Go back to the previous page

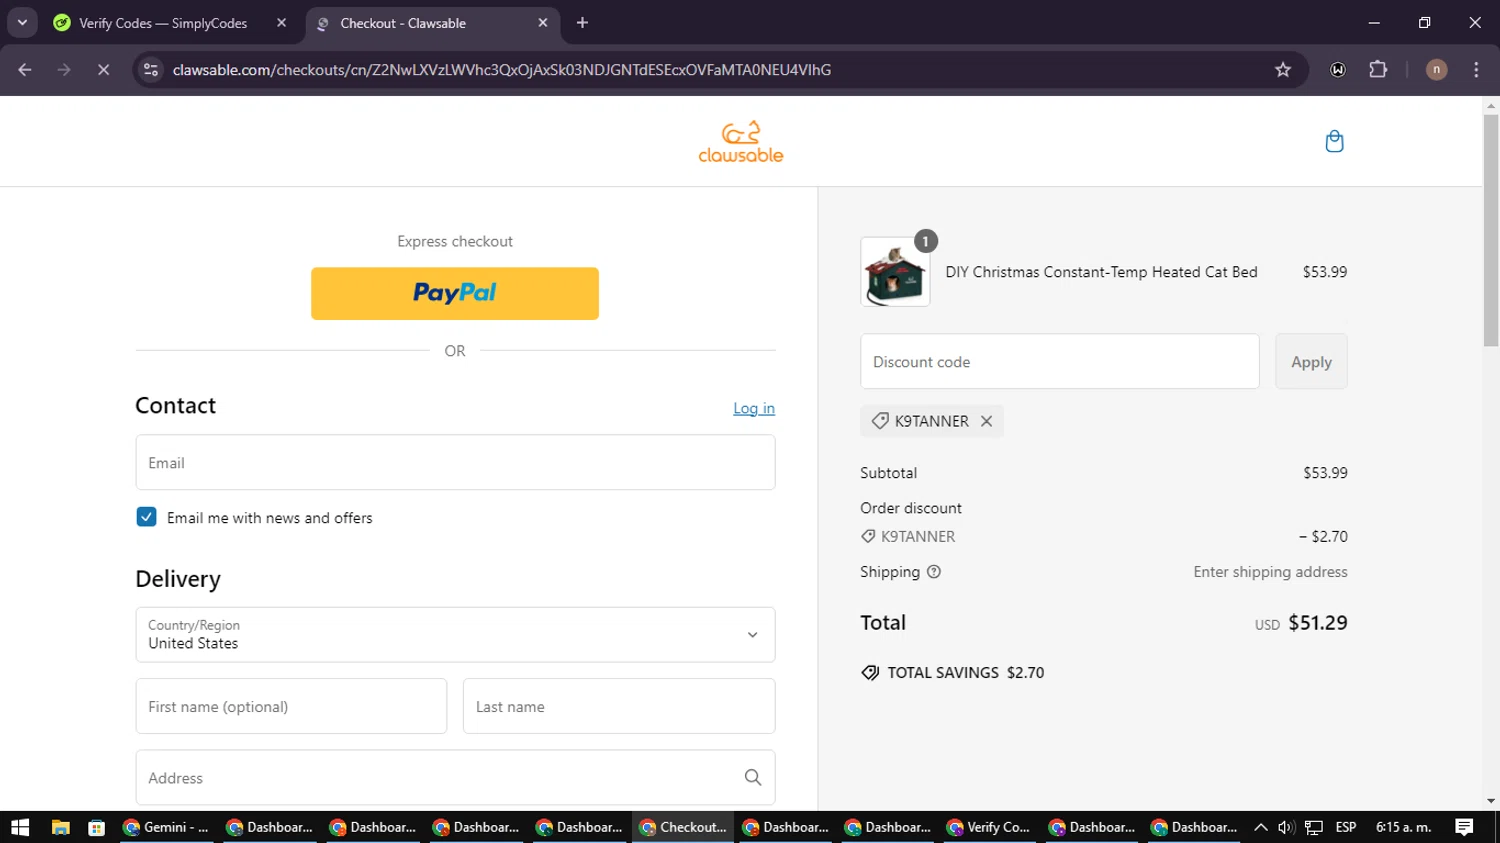(x=25, y=70)
